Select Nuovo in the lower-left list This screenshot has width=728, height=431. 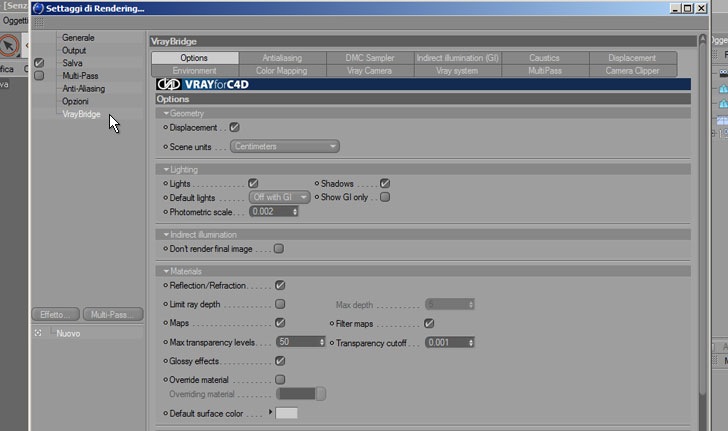tap(68, 333)
